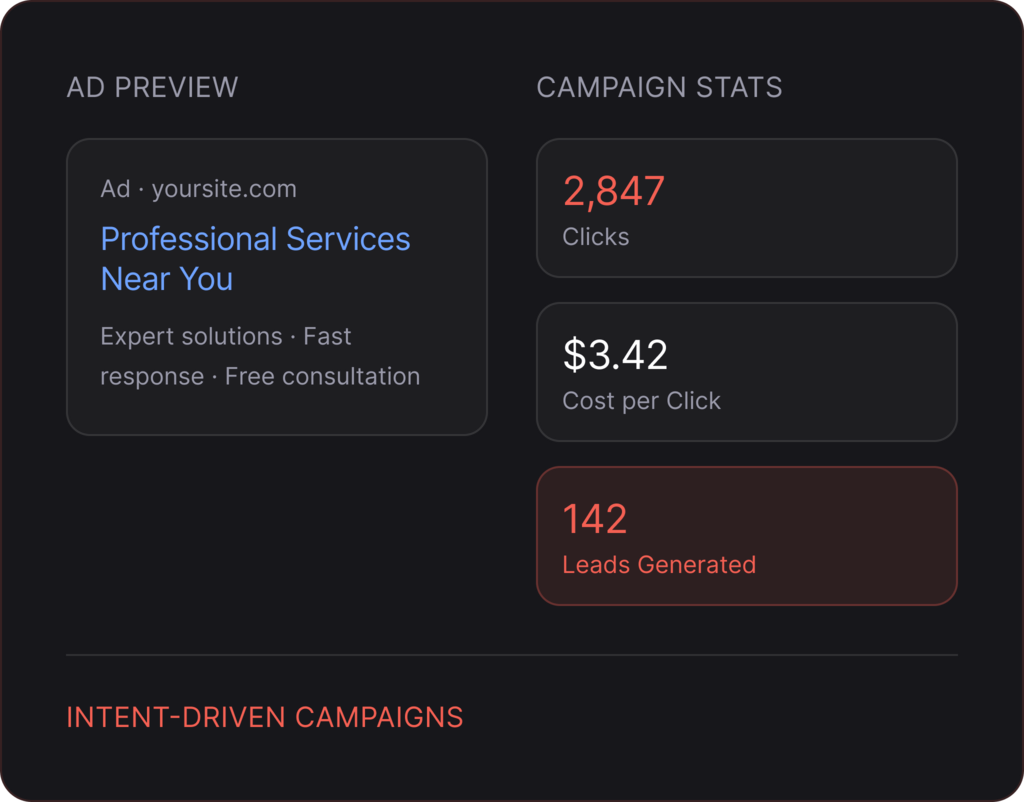Click the $3.42 cost value
The height and width of the screenshot is (802, 1024).
[615, 355]
